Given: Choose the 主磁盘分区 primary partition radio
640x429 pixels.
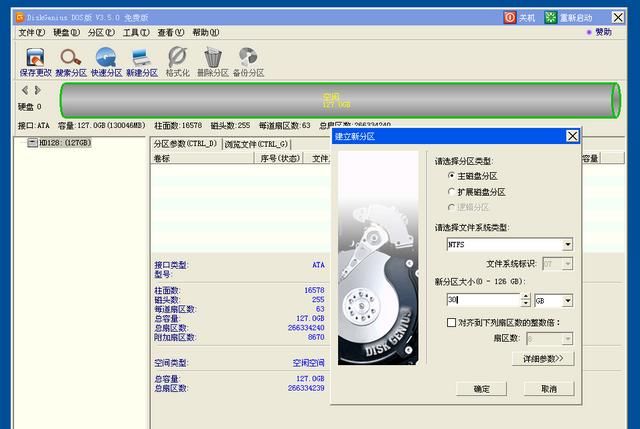Looking at the screenshot, I should click(x=451, y=176).
